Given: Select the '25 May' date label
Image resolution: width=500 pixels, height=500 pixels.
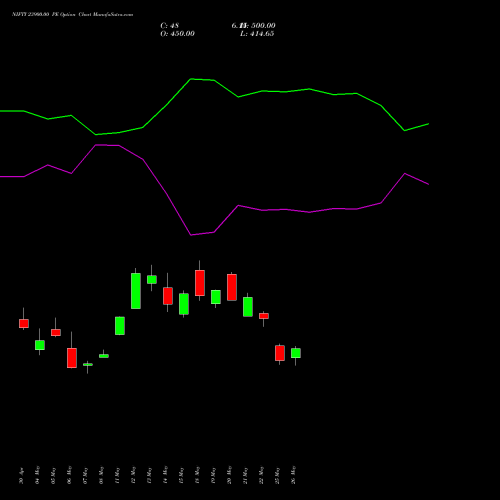Looking at the screenshot, I should (x=278, y=476).
